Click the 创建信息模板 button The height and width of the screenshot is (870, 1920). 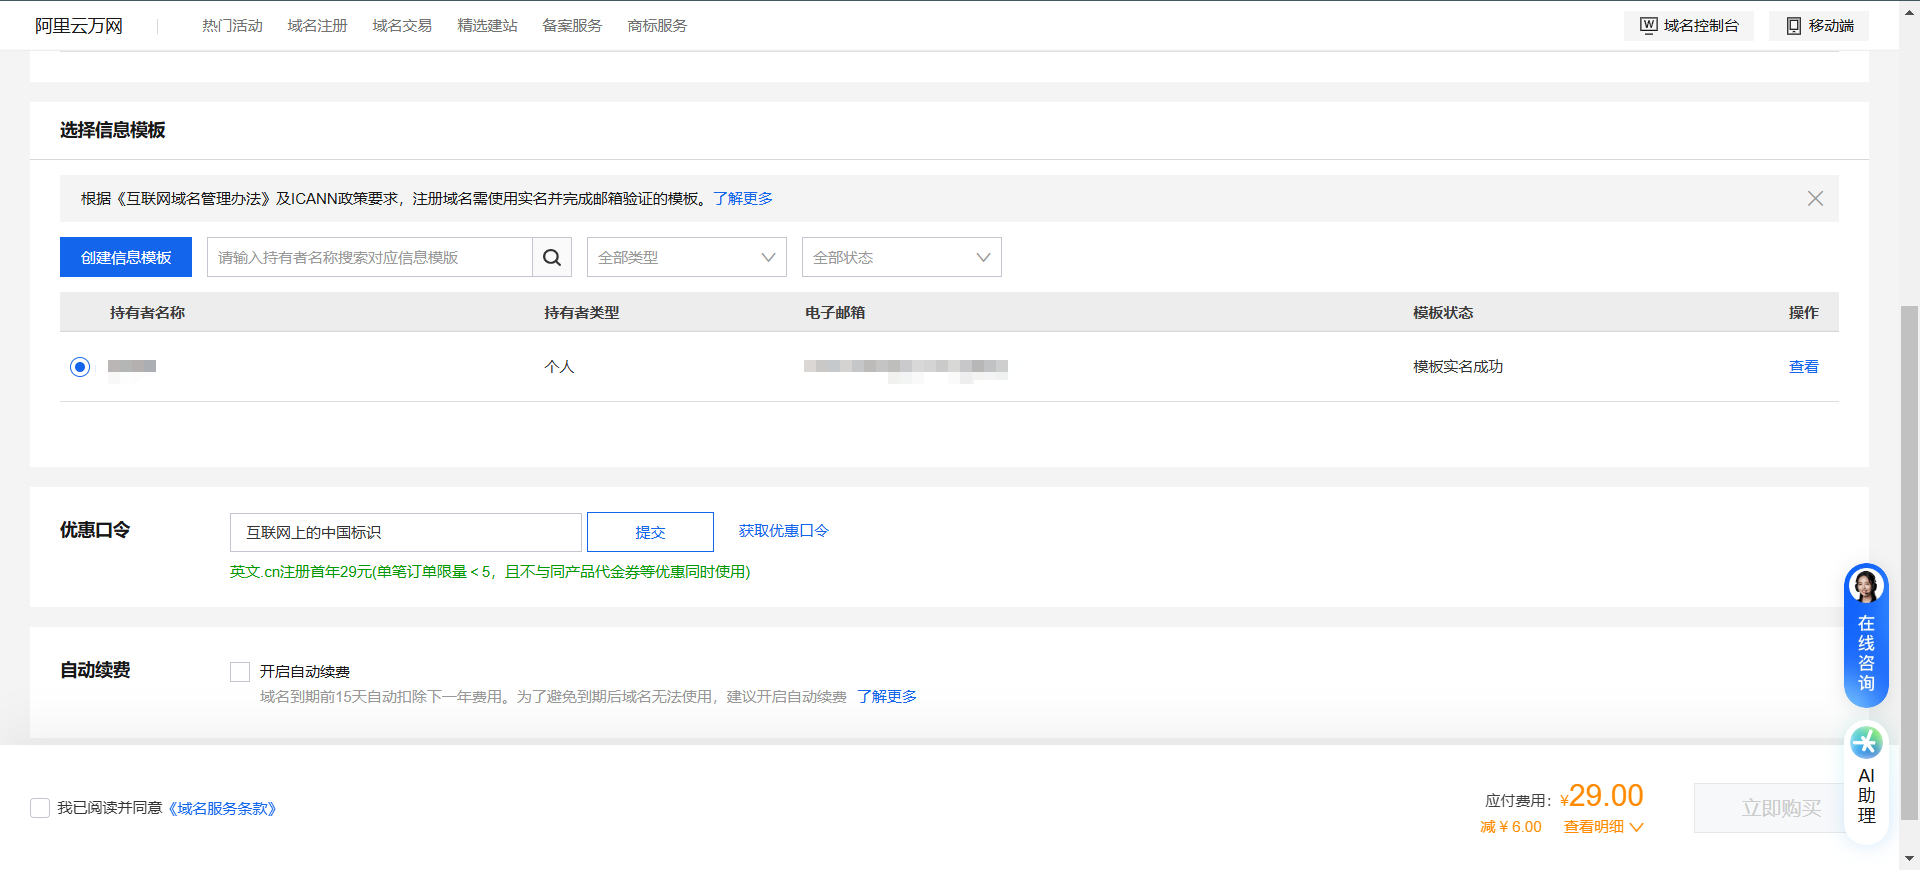tap(126, 258)
